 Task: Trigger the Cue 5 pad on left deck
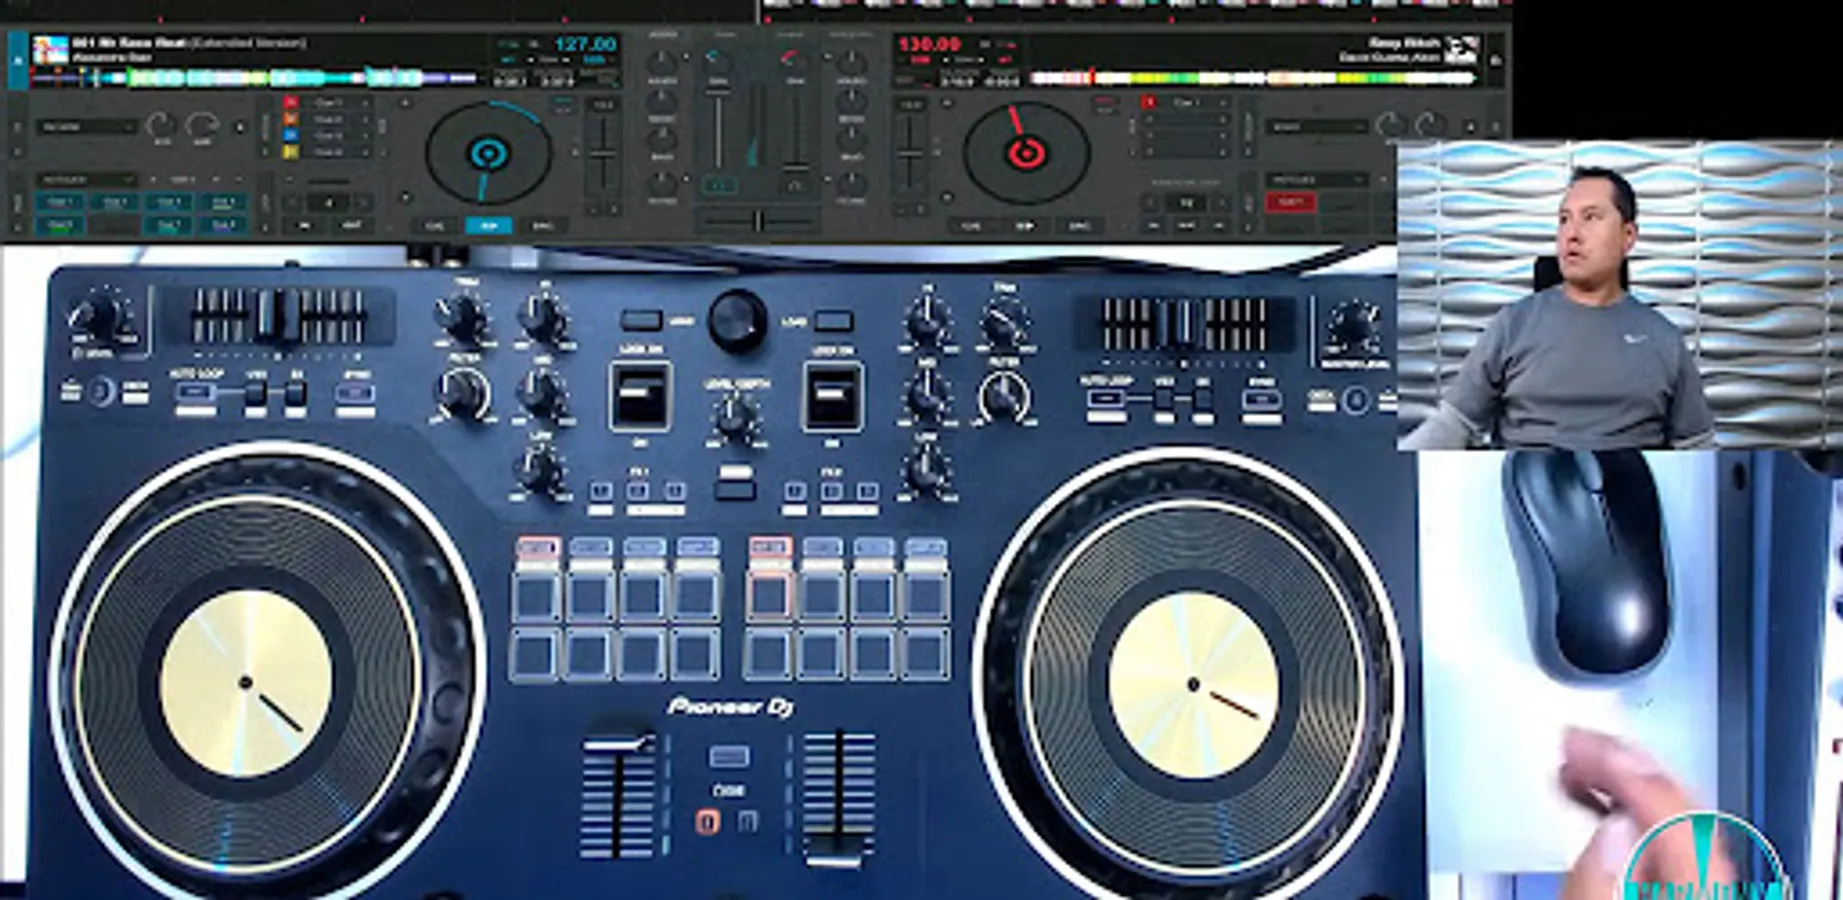pyautogui.click(x=60, y=226)
